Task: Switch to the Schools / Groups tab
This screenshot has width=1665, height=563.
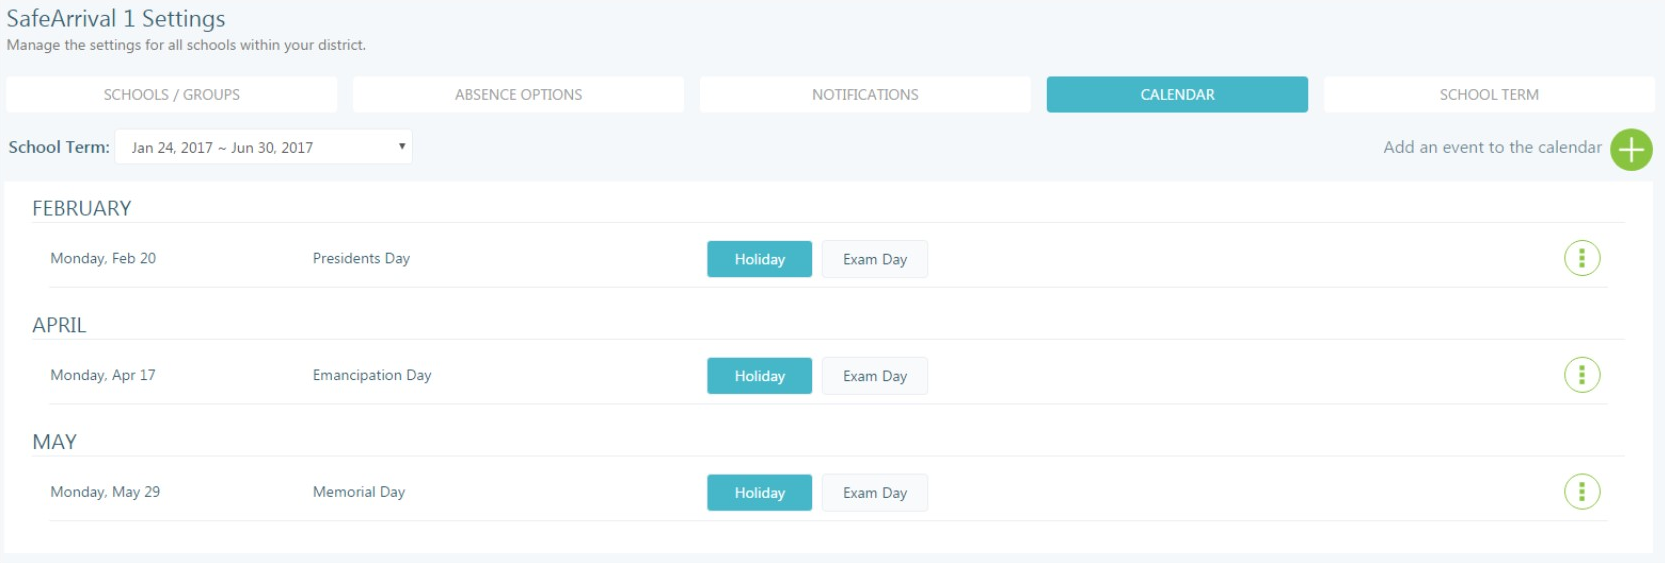Action: coord(171,95)
